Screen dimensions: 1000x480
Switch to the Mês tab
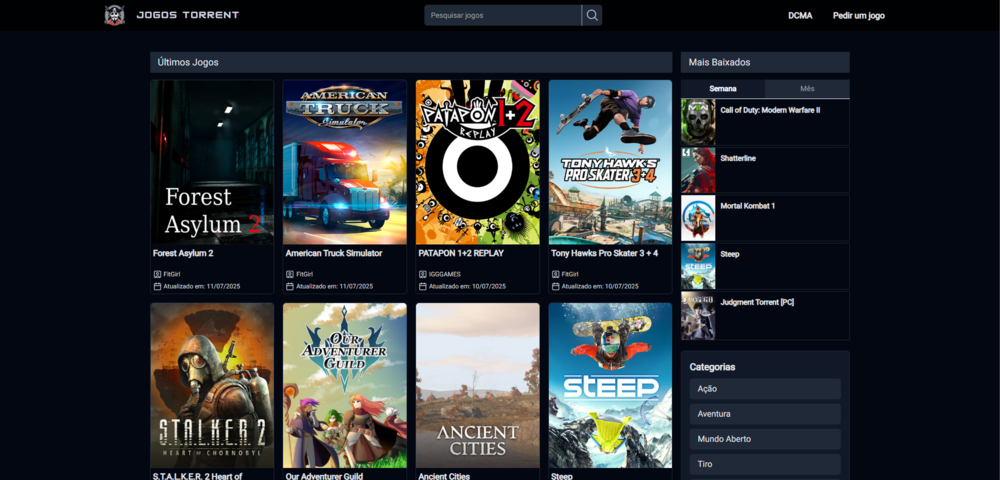(807, 89)
